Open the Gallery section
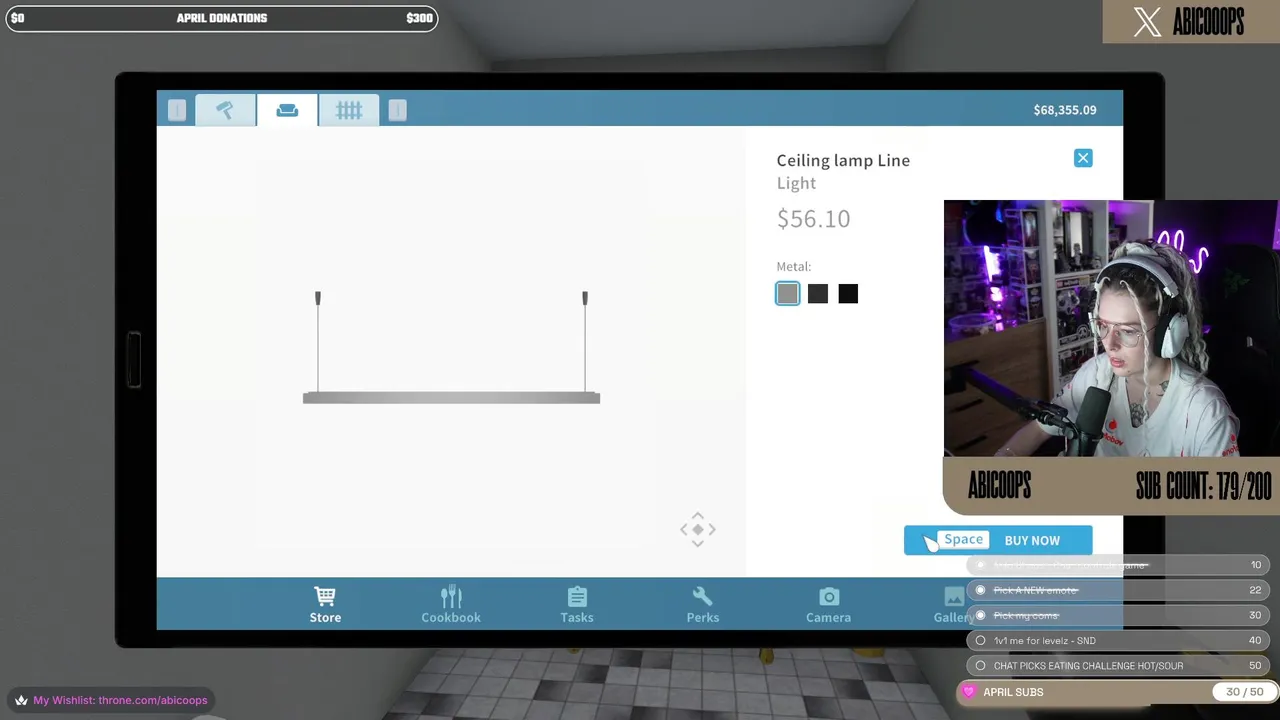 click(953, 605)
